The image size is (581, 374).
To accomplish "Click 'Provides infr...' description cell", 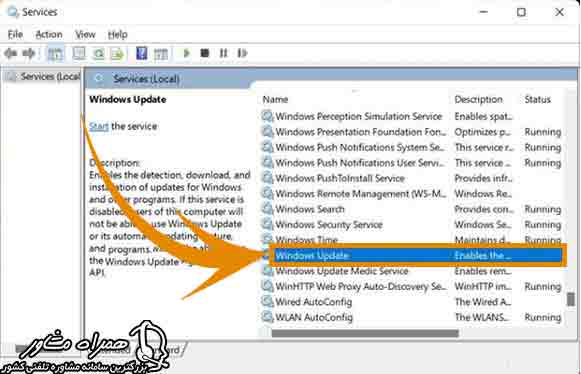I will coord(484,178).
